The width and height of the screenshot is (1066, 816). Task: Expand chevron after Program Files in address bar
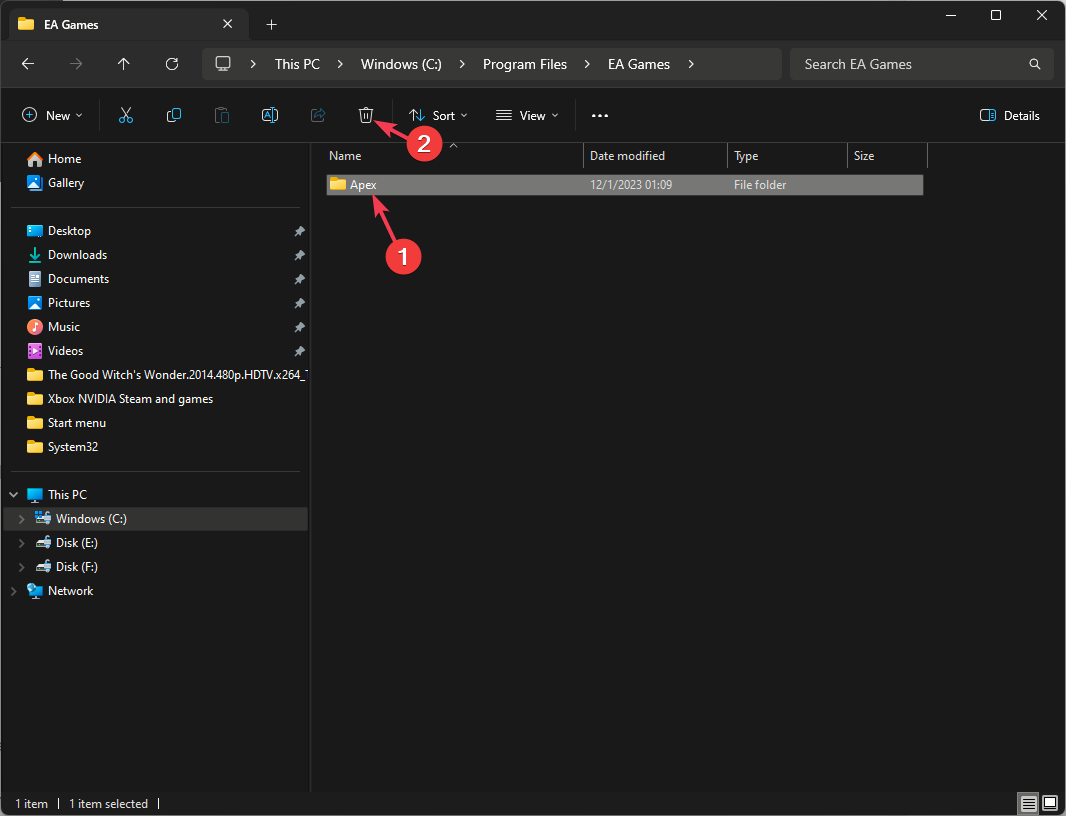click(587, 64)
